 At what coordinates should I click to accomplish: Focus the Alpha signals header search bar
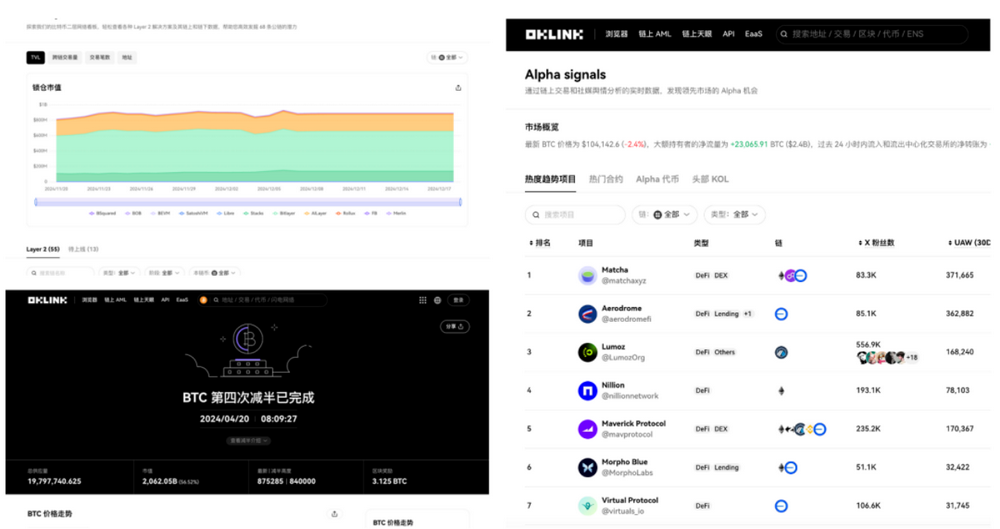click(x=872, y=34)
